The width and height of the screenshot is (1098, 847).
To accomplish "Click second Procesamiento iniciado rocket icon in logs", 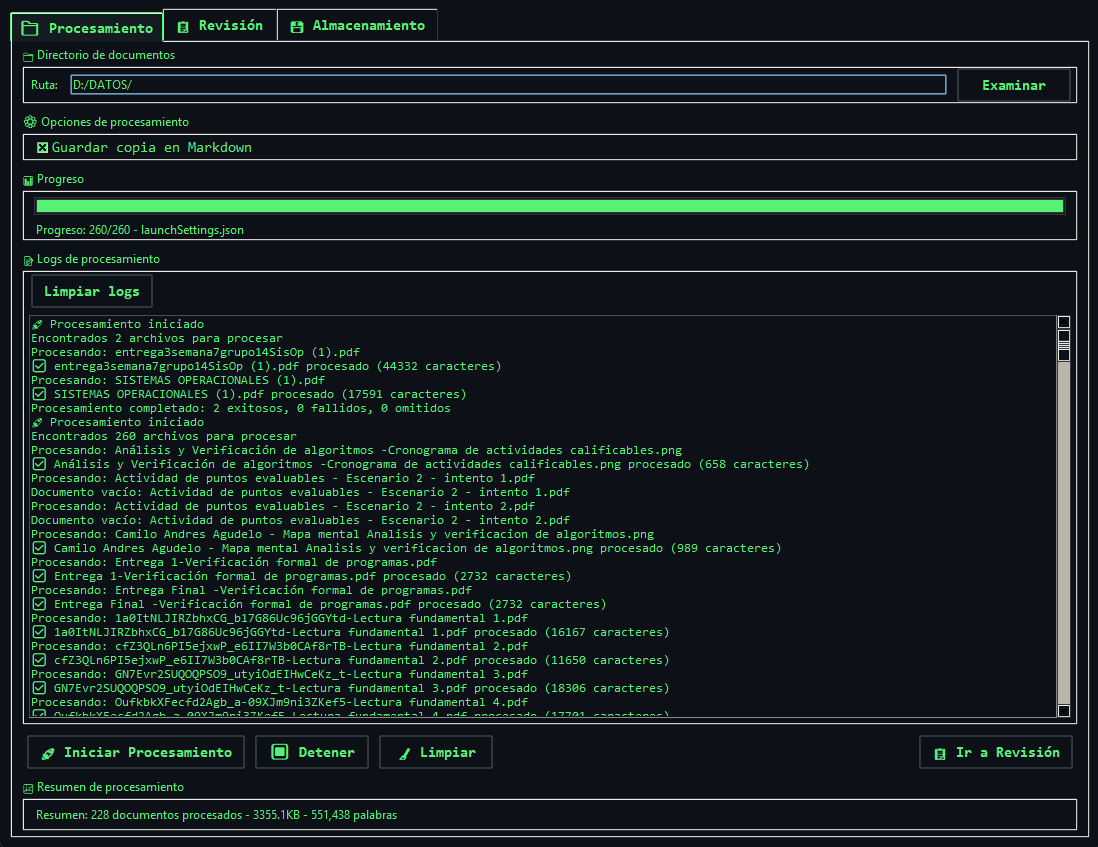I will click(37, 422).
